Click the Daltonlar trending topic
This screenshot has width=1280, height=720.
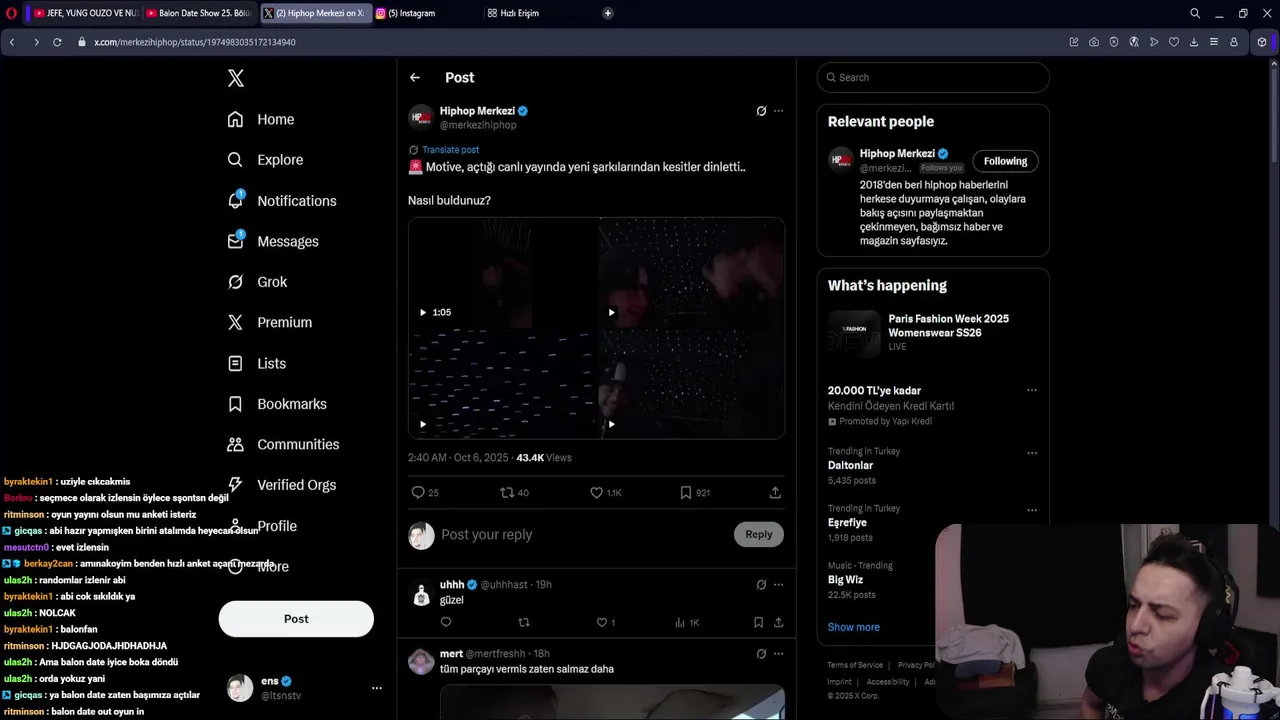click(x=851, y=466)
